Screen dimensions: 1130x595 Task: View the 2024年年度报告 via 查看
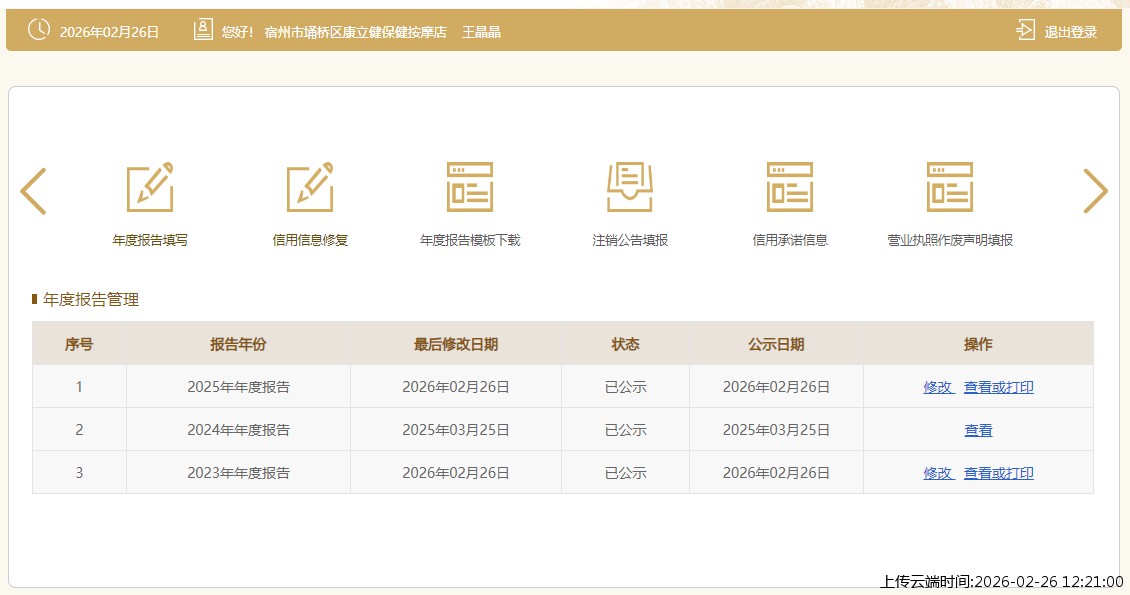pos(978,430)
